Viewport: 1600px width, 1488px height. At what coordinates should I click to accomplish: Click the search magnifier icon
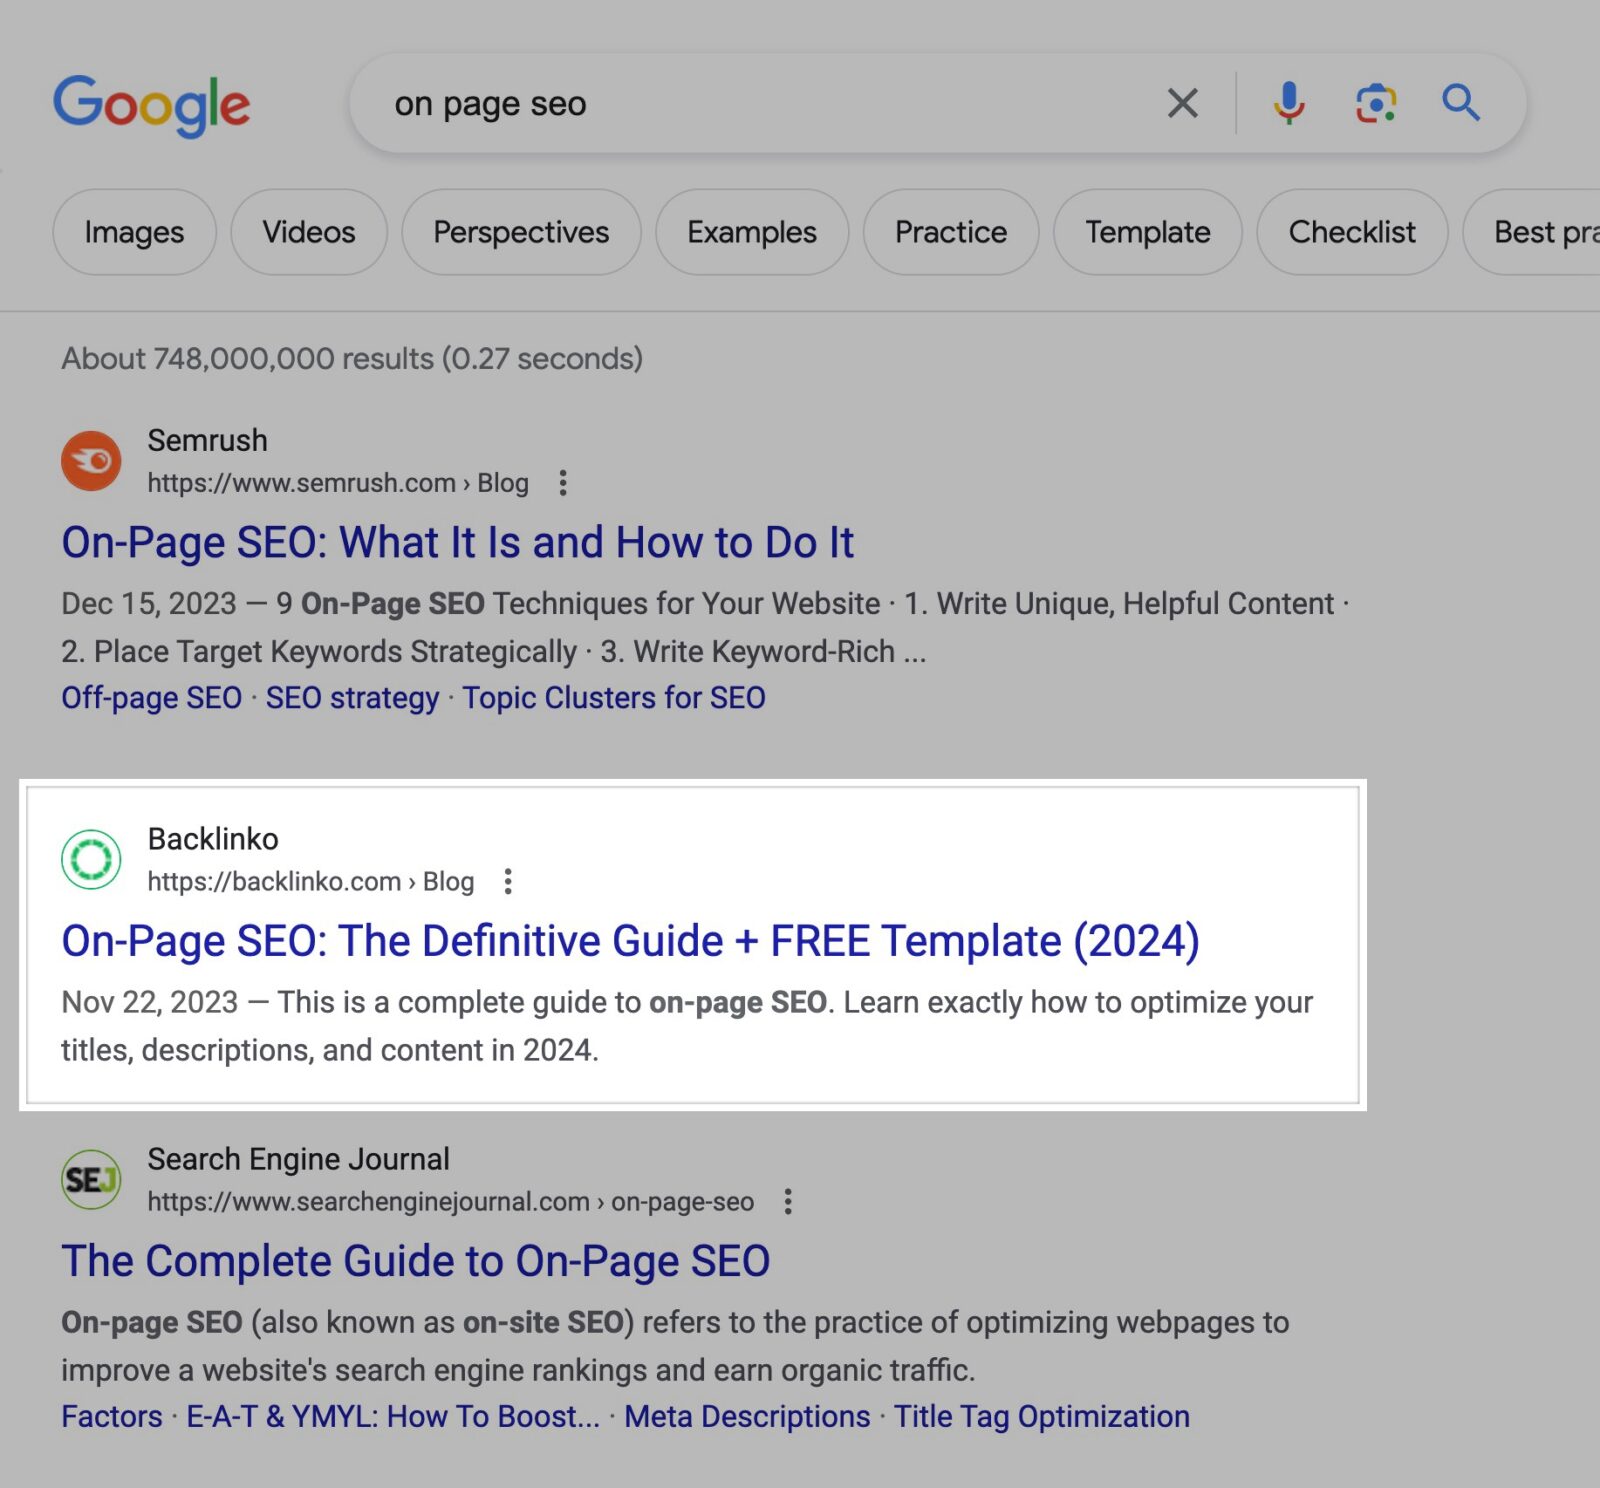[1460, 103]
